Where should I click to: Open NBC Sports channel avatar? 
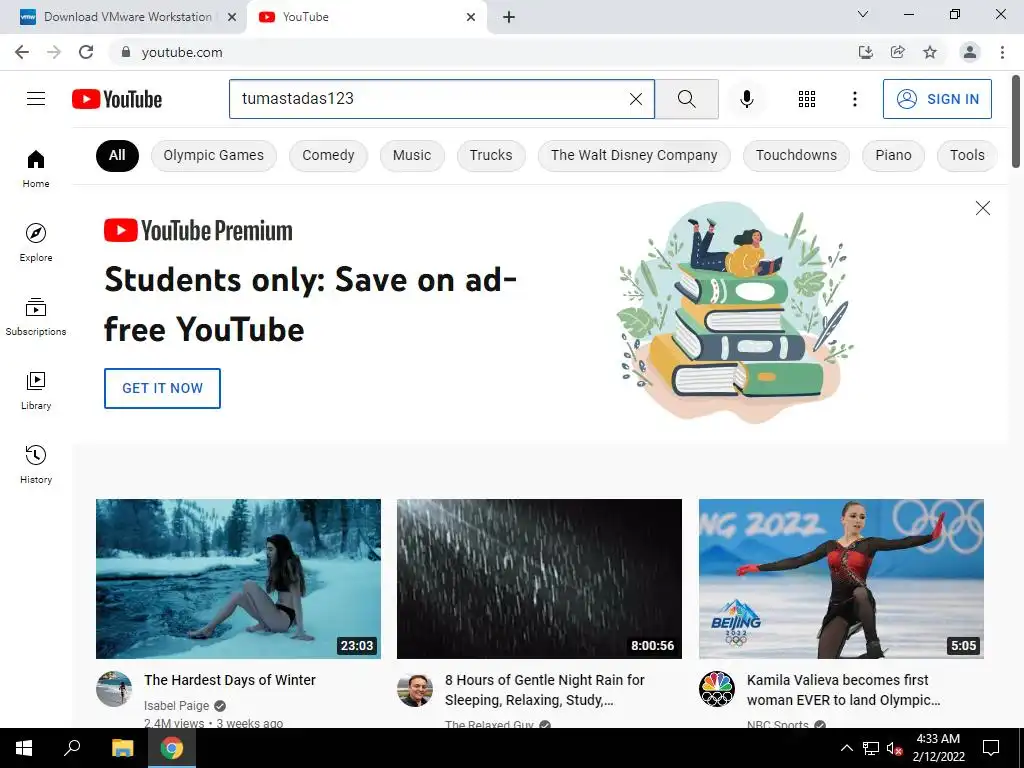pos(716,689)
